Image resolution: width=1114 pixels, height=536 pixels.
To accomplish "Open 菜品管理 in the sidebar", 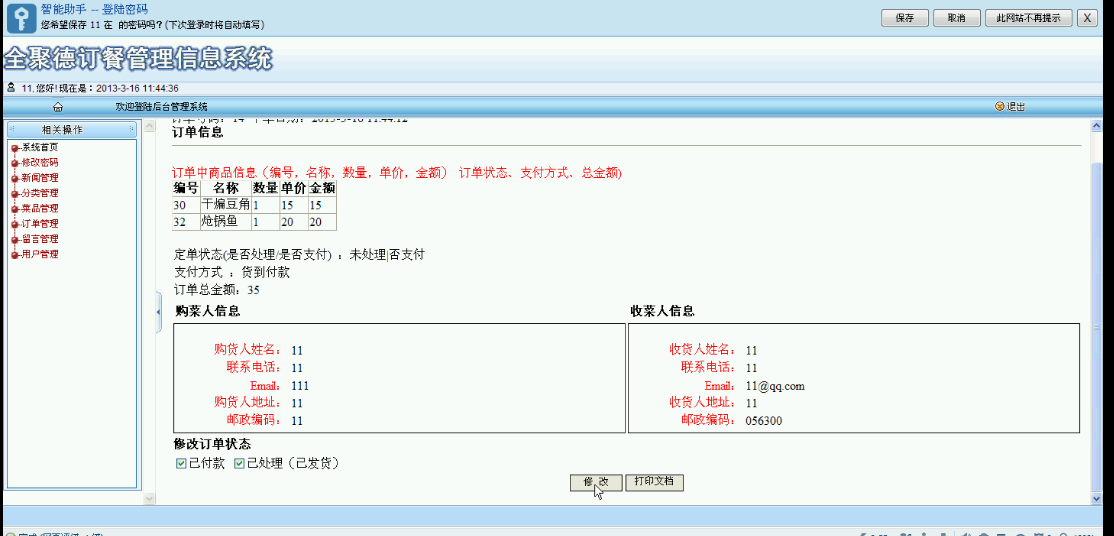I will click(x=40, y=208).
